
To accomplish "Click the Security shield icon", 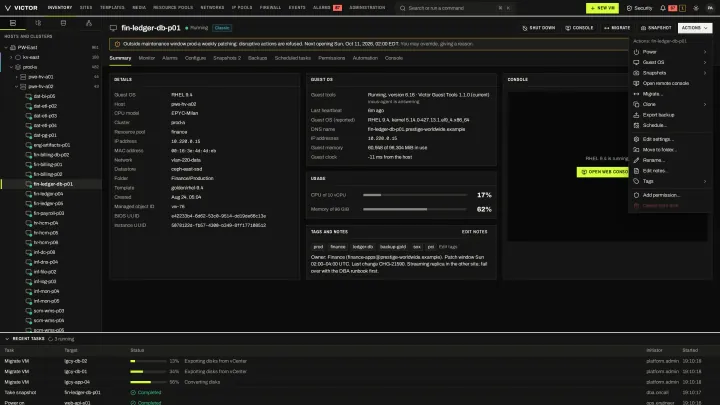I will (629, 8).
